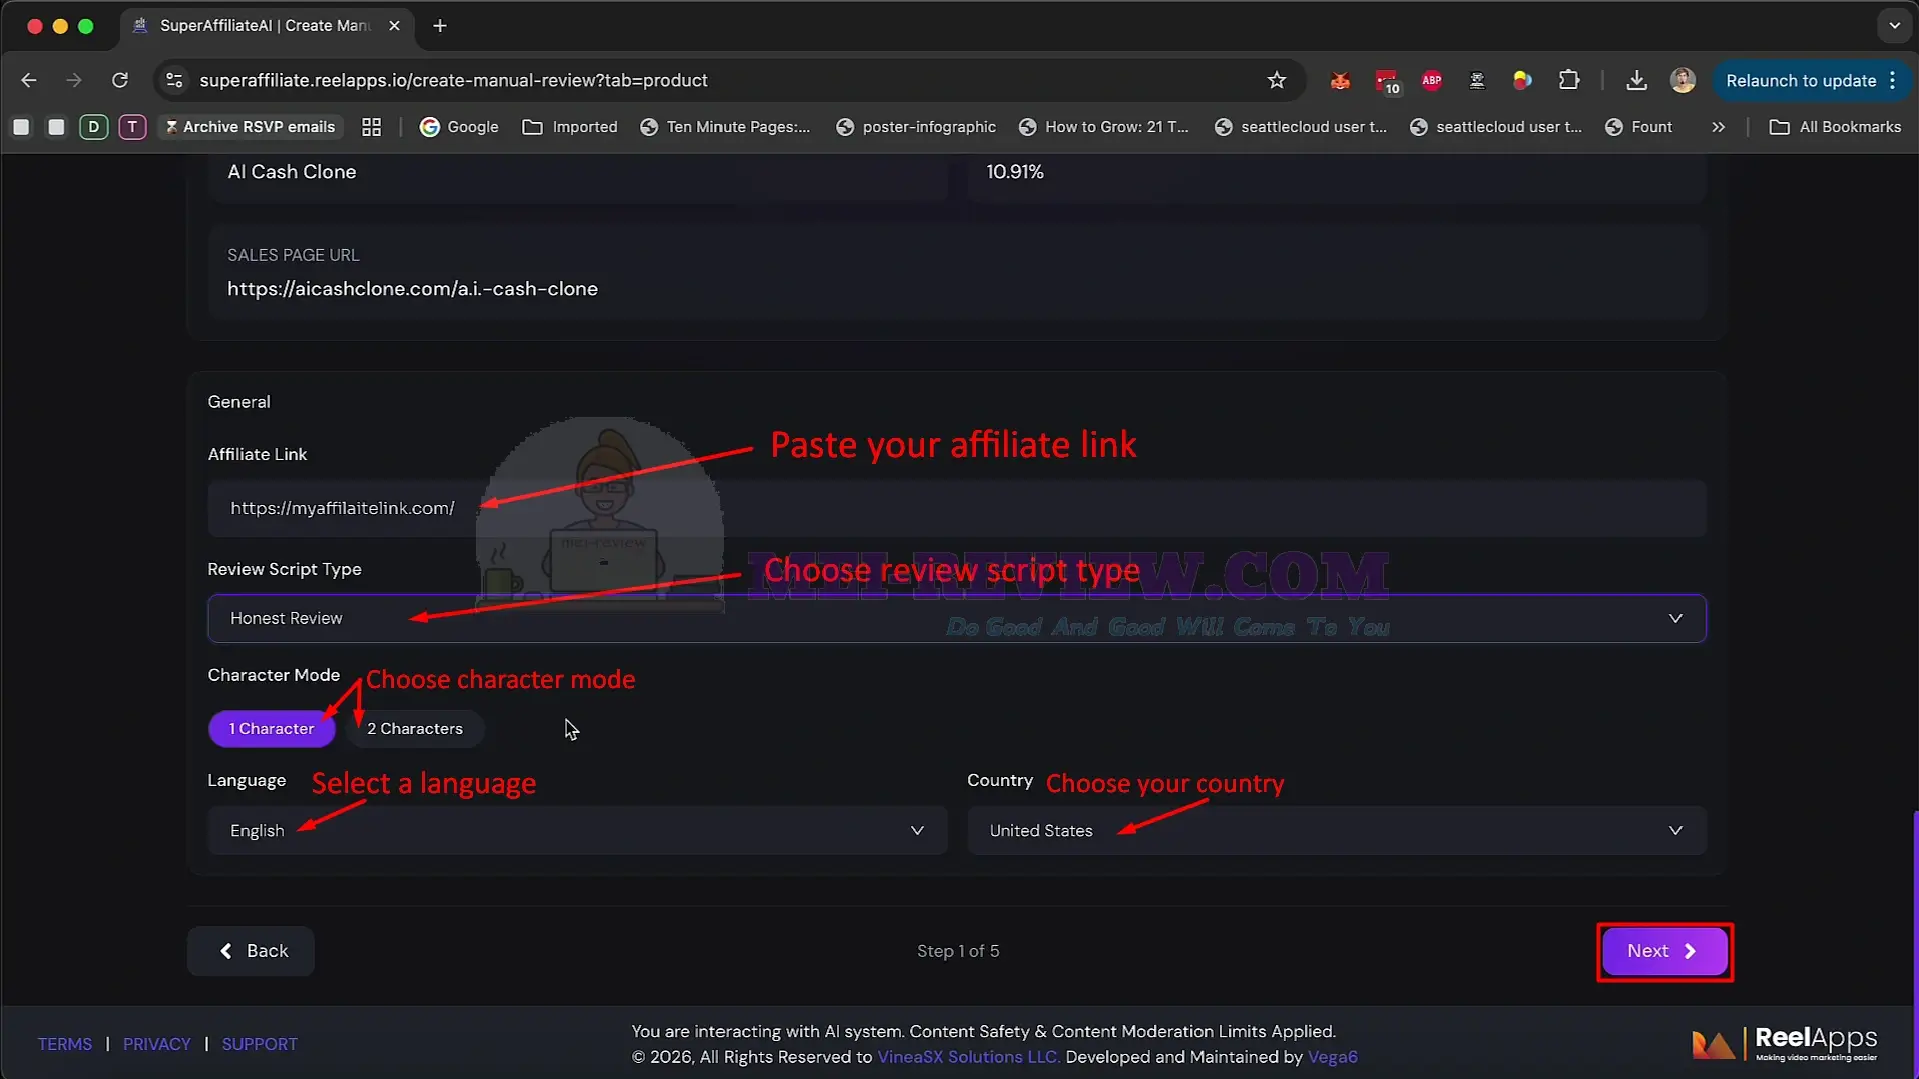Image resolution: width=1919 pixels, height=1079 pixels.
Task: Open the SUPPORT footer link
Action: click(260, 1044)
